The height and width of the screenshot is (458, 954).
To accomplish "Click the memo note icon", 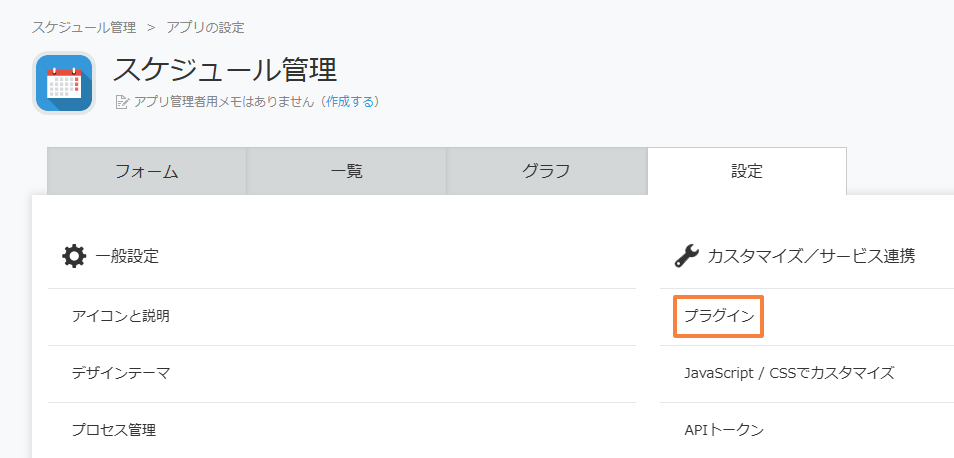I will tap(122, 102).
